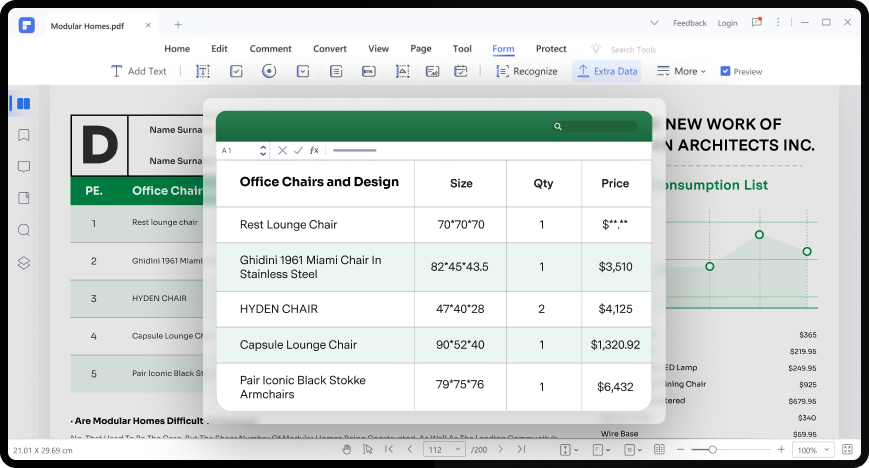This screenshot has height=468, width=869.
Task: Open the 100% zoom level dropdown
Action: click(x=812, y=450)
